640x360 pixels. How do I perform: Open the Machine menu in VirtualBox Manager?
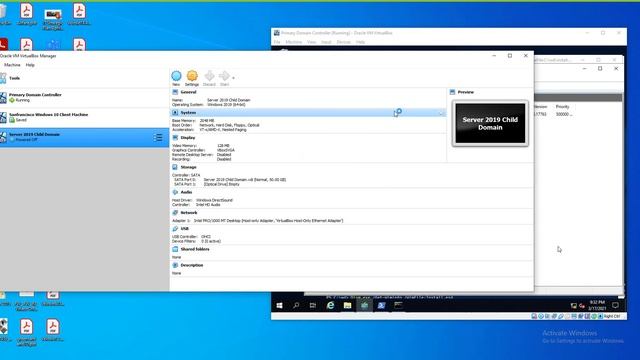click(x=12, y=65)
